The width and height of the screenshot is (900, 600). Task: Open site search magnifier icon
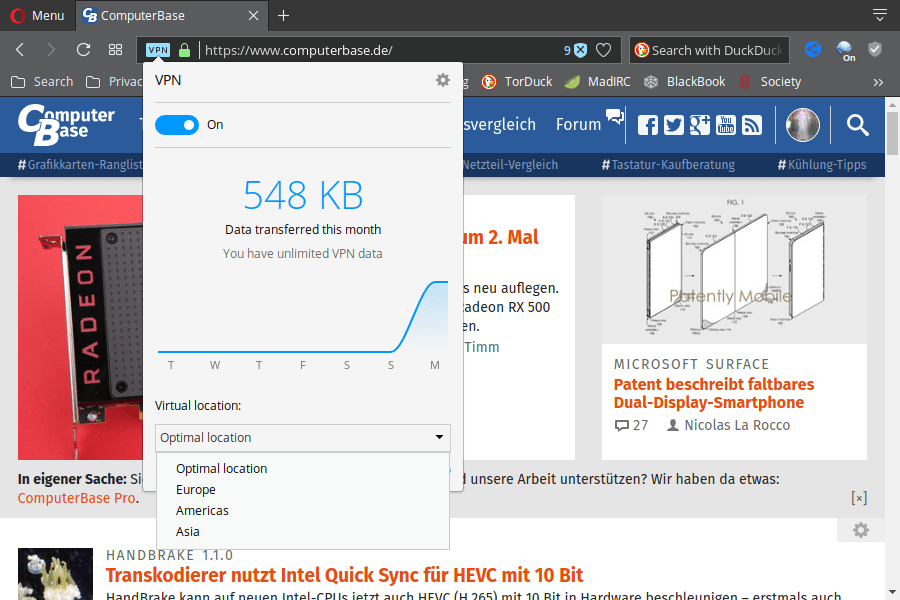click(x=858, y=125)
